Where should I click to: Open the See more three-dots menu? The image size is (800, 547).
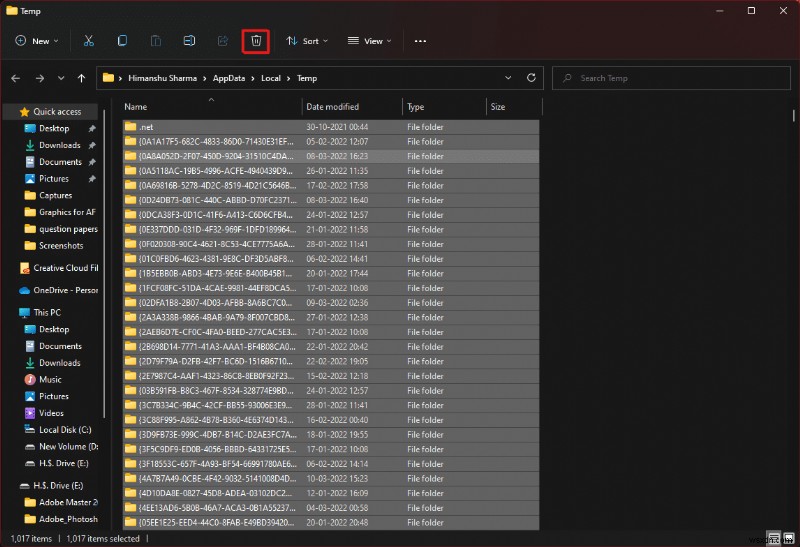[x=420, y=41]
